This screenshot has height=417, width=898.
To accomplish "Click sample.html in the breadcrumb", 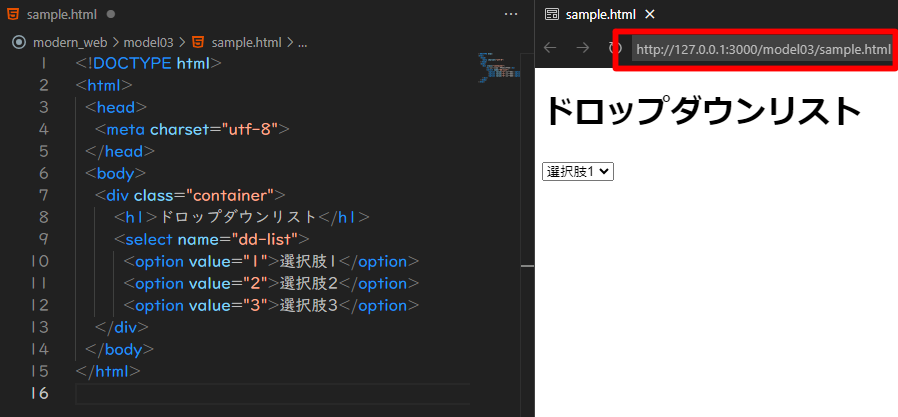I will [246, 42].
